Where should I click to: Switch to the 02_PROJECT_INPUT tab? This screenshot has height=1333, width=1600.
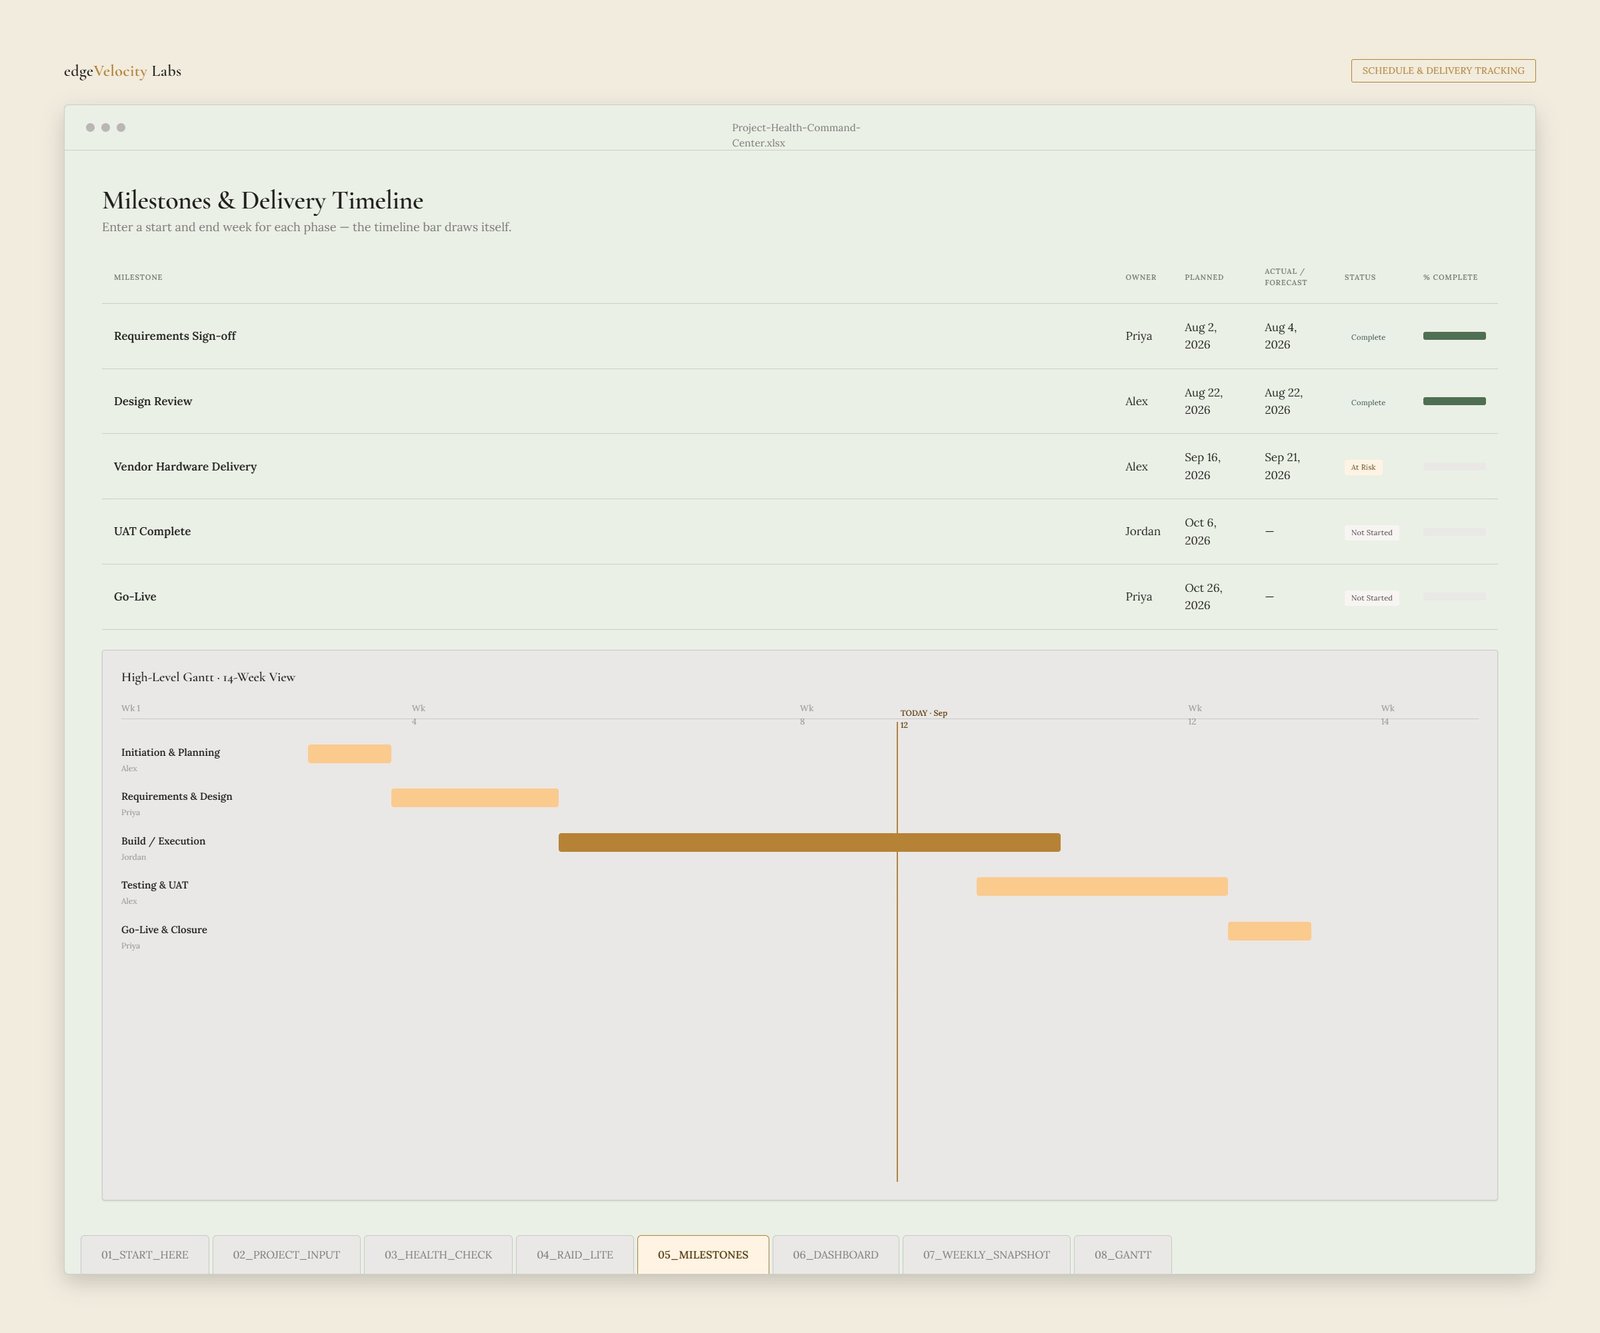(286, 1254)
